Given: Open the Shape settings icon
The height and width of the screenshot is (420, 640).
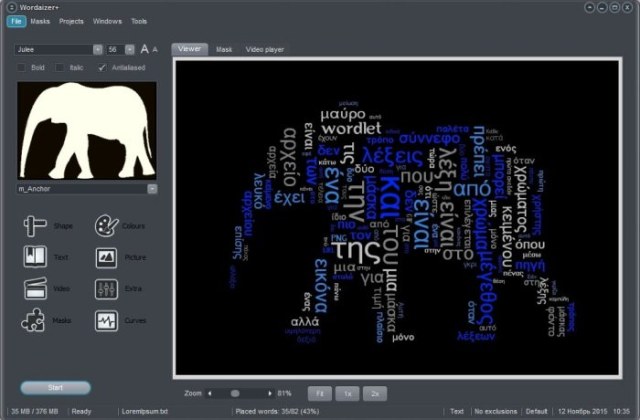Looking at the screenshot, I should (34, 227).
